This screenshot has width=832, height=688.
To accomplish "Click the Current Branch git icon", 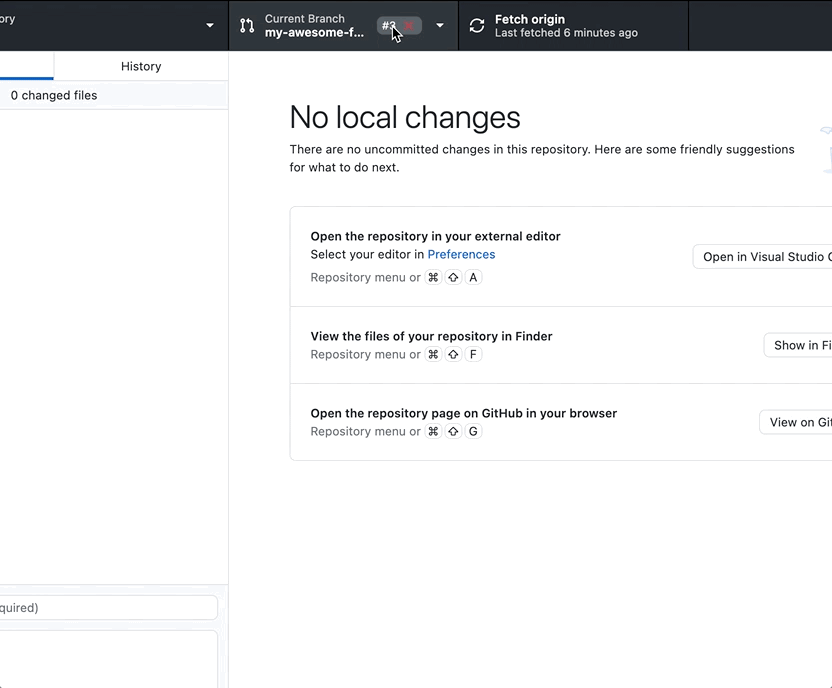I will point(247,26).
